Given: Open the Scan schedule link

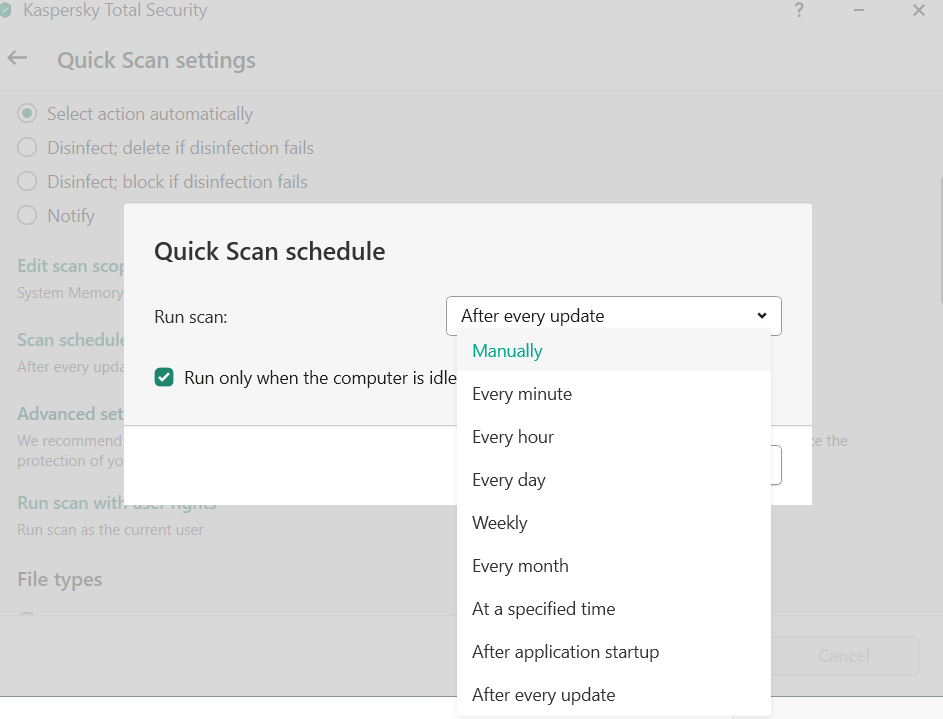Looking at the screenshot, I should 70,340.
